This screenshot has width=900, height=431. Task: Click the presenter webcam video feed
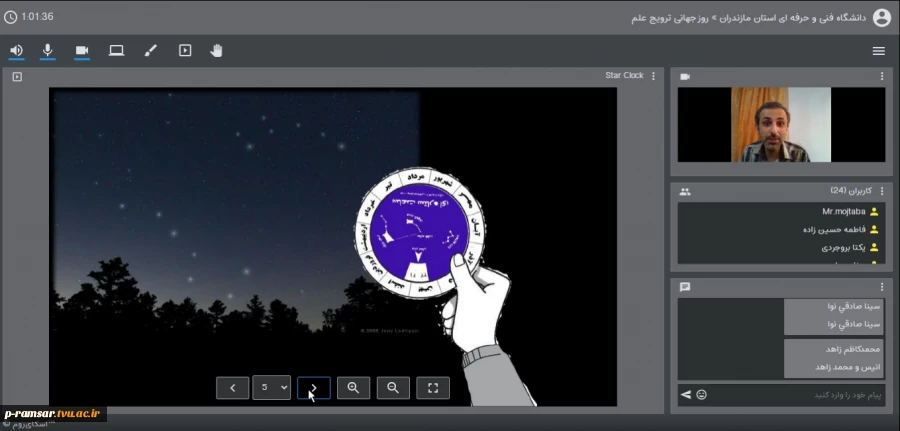[x=781, y=125]
